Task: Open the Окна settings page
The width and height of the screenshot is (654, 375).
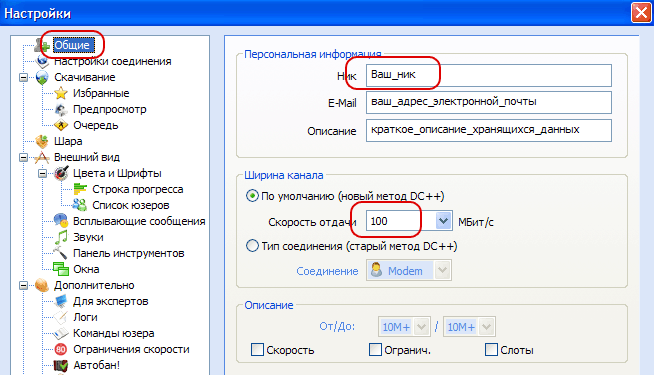Action: point(86,269)
